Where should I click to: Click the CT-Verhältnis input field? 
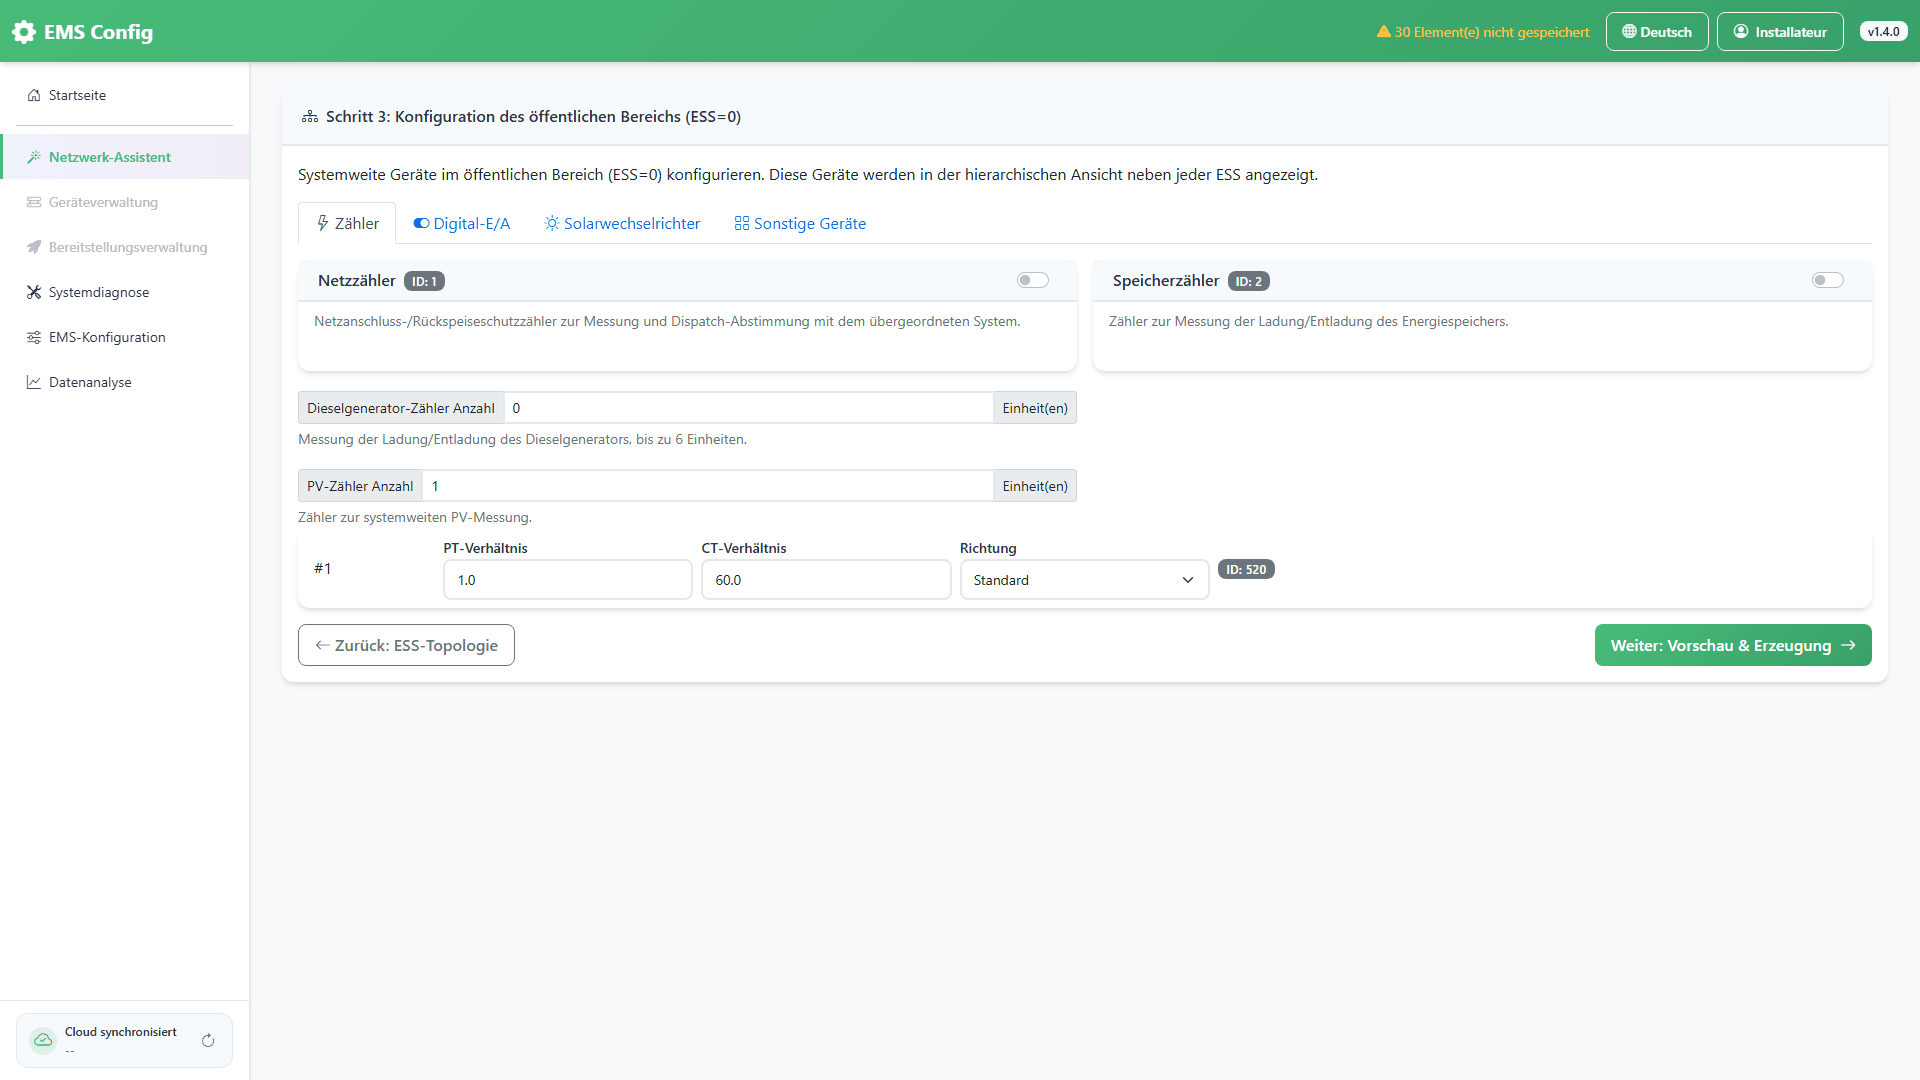826,580
